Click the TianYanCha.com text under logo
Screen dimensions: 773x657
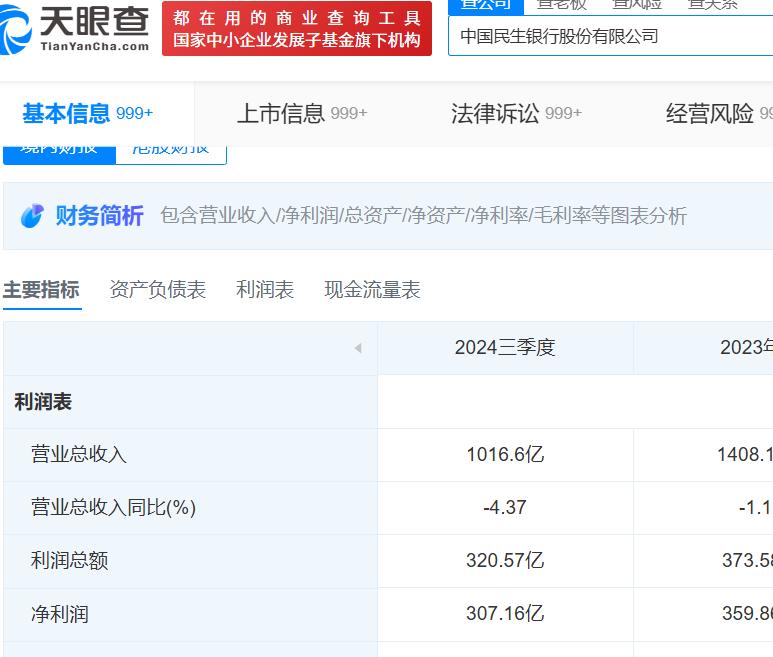95,47
